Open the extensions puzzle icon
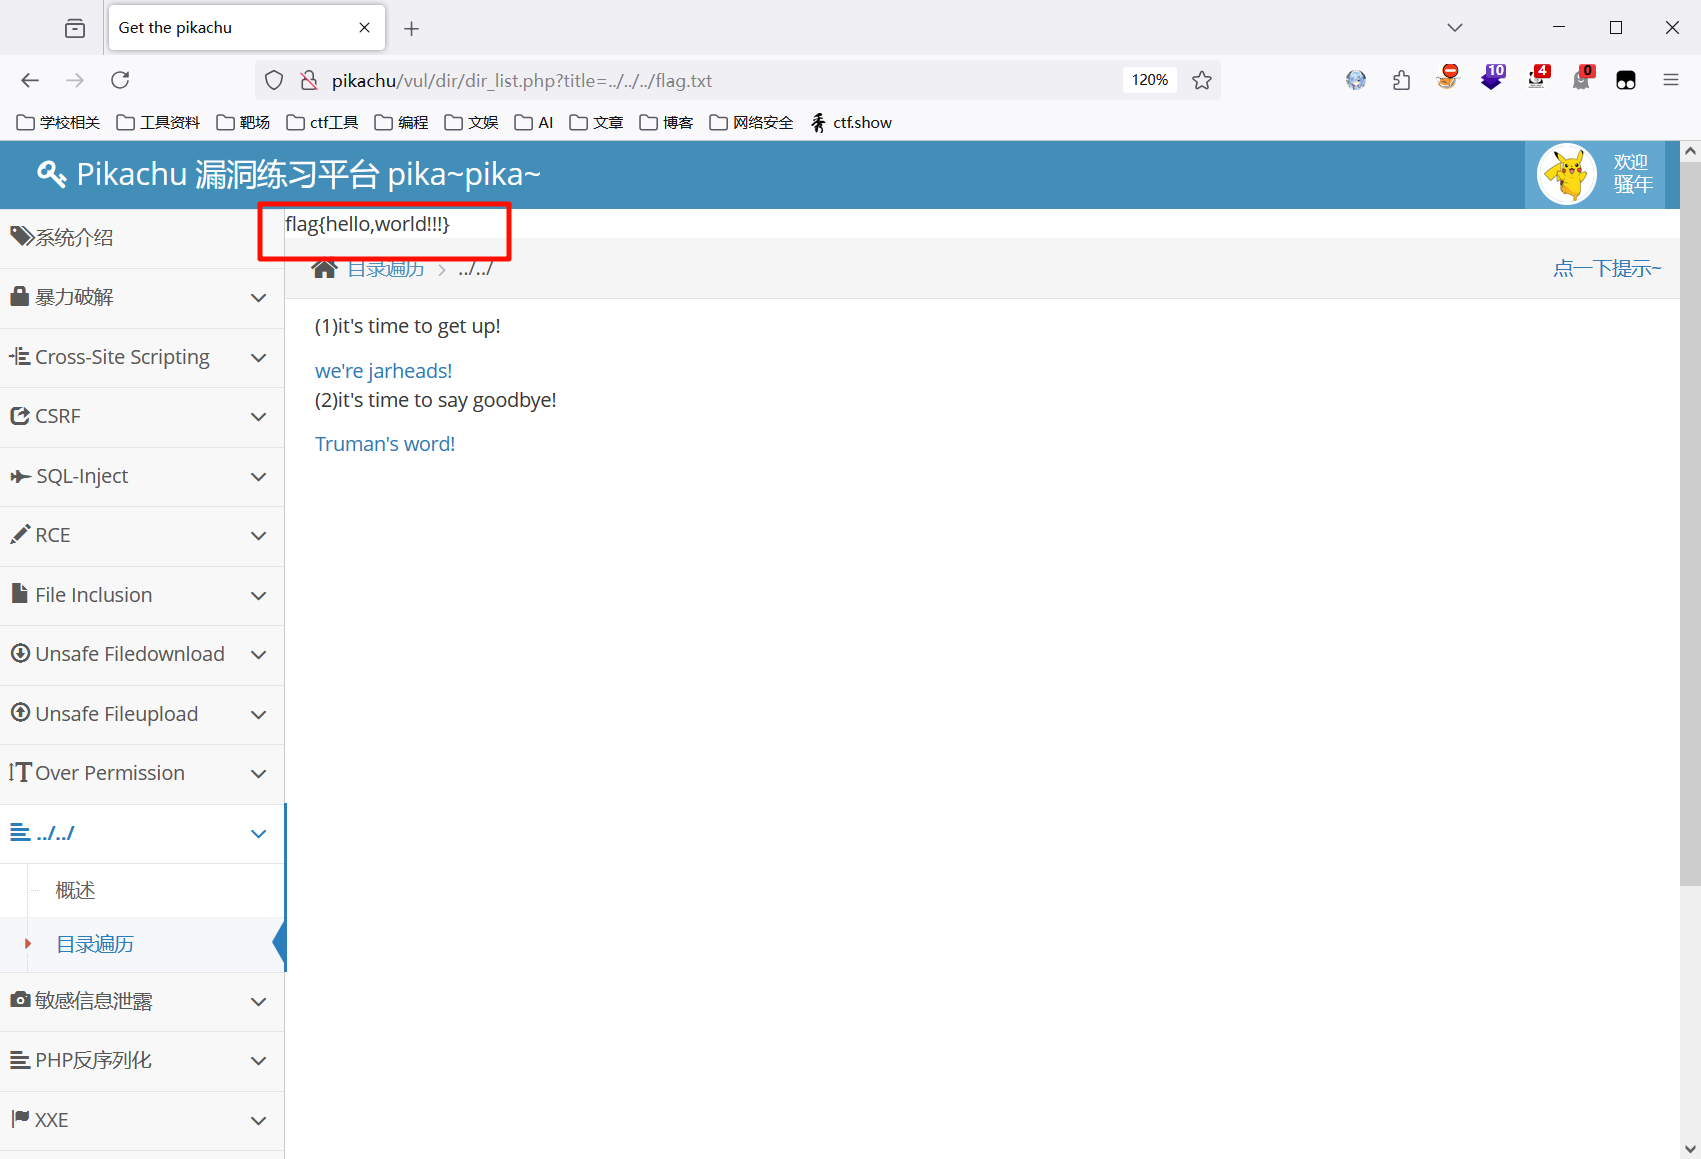Screen dimensions: 1701x1159 (1401, 80)
